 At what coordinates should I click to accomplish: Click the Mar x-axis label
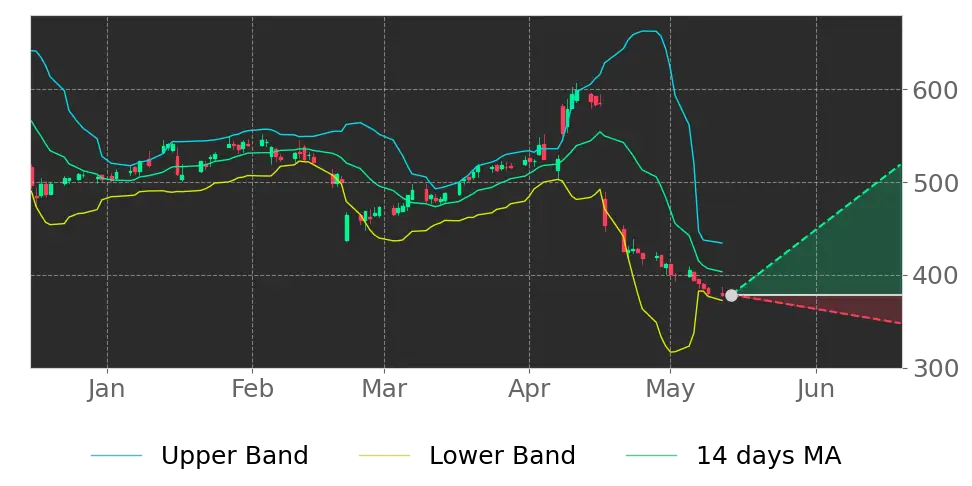[384, 389]
